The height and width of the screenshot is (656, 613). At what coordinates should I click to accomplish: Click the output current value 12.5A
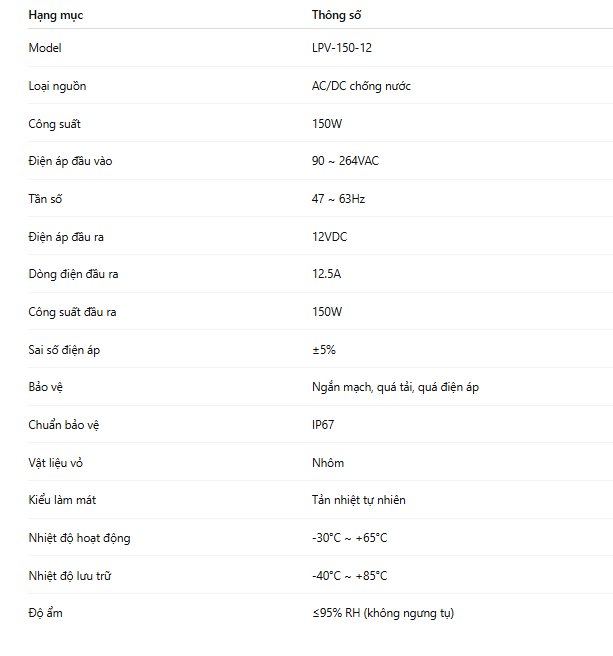(x=326, y=274)
